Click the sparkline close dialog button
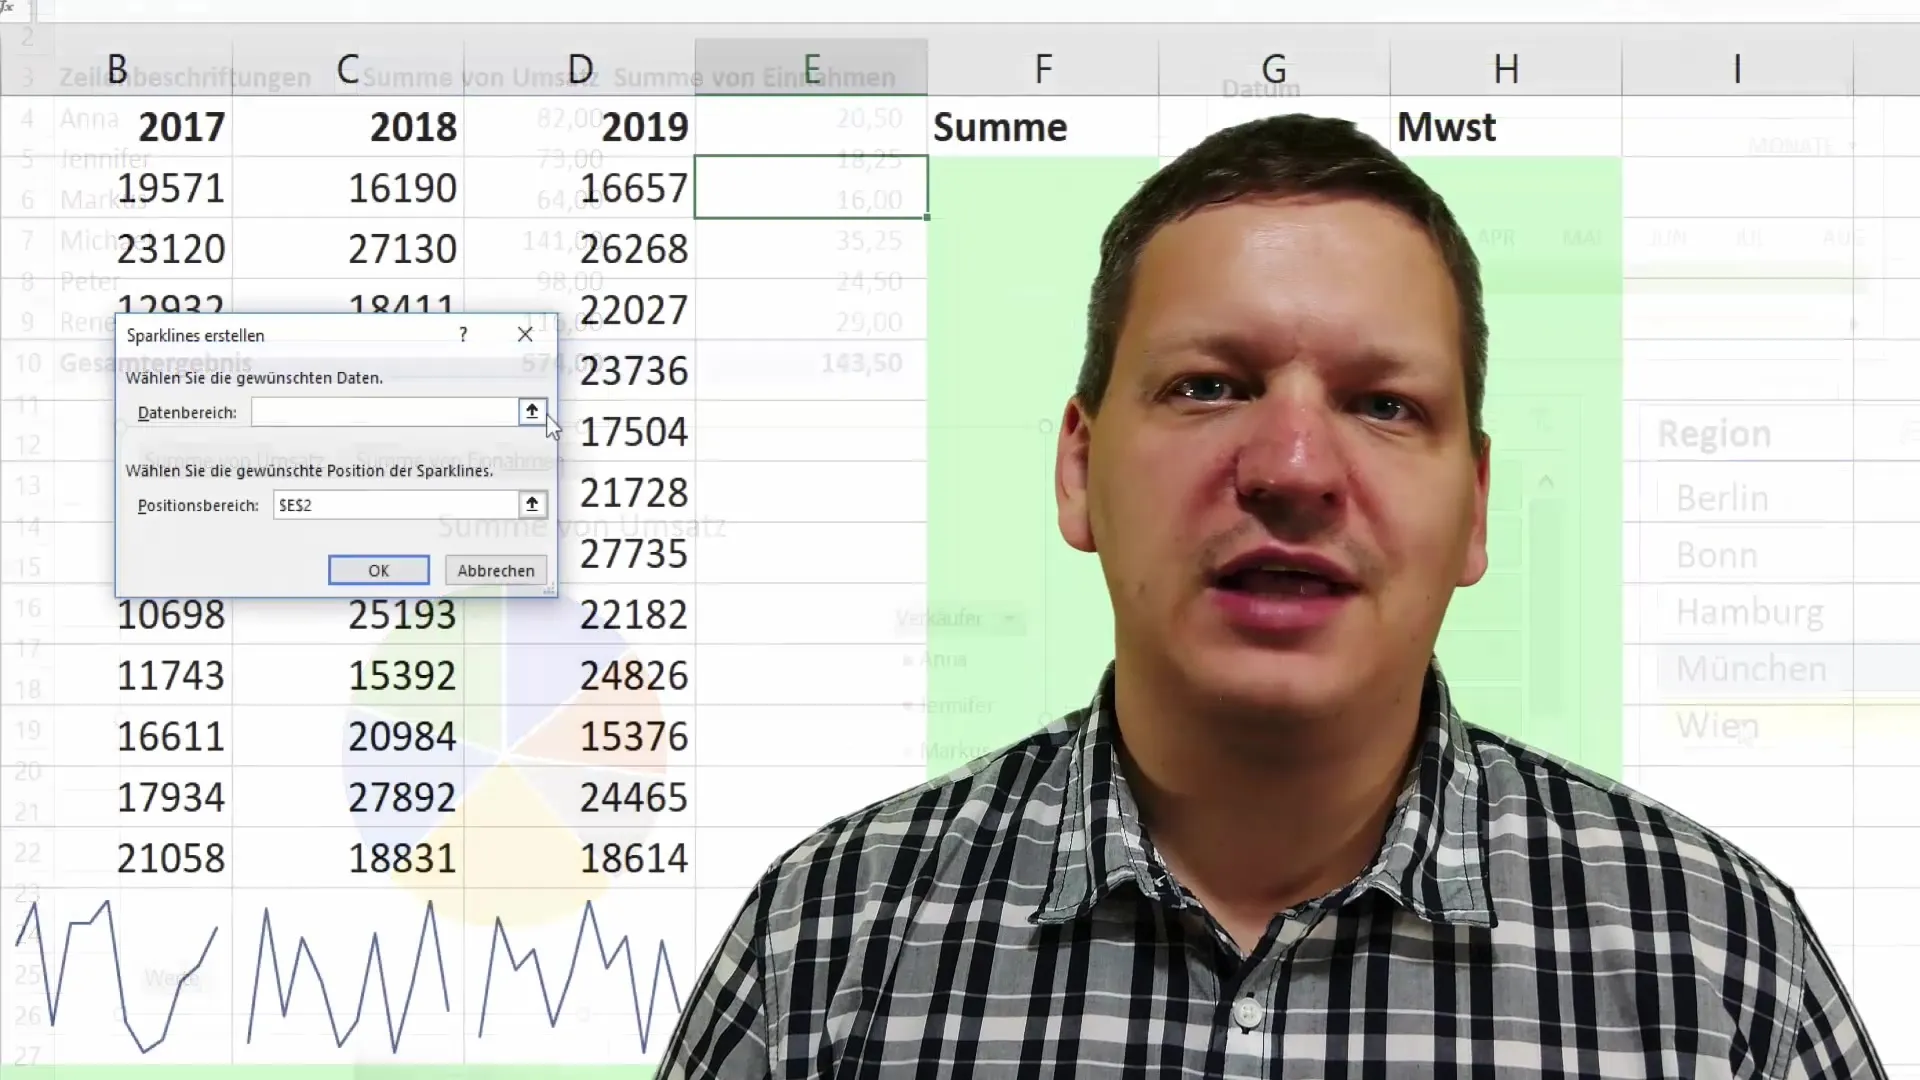This screenshot has width=1920, height=1080. point(524,334)
